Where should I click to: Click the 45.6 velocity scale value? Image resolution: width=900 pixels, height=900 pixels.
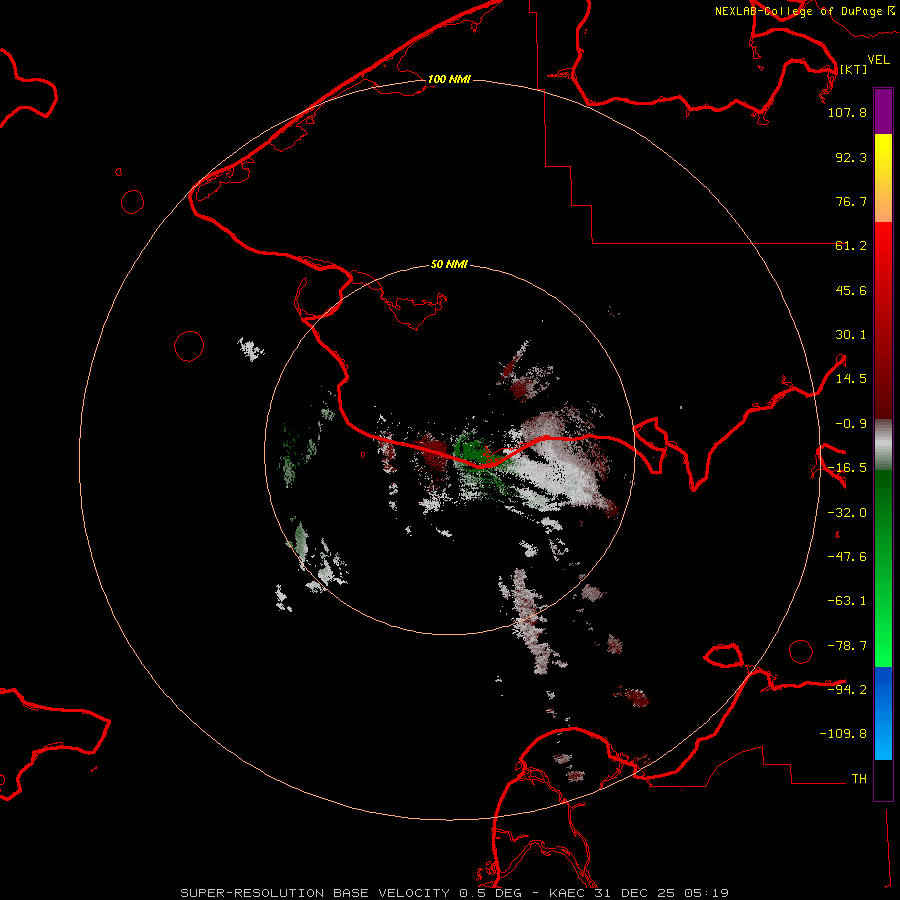851,290
